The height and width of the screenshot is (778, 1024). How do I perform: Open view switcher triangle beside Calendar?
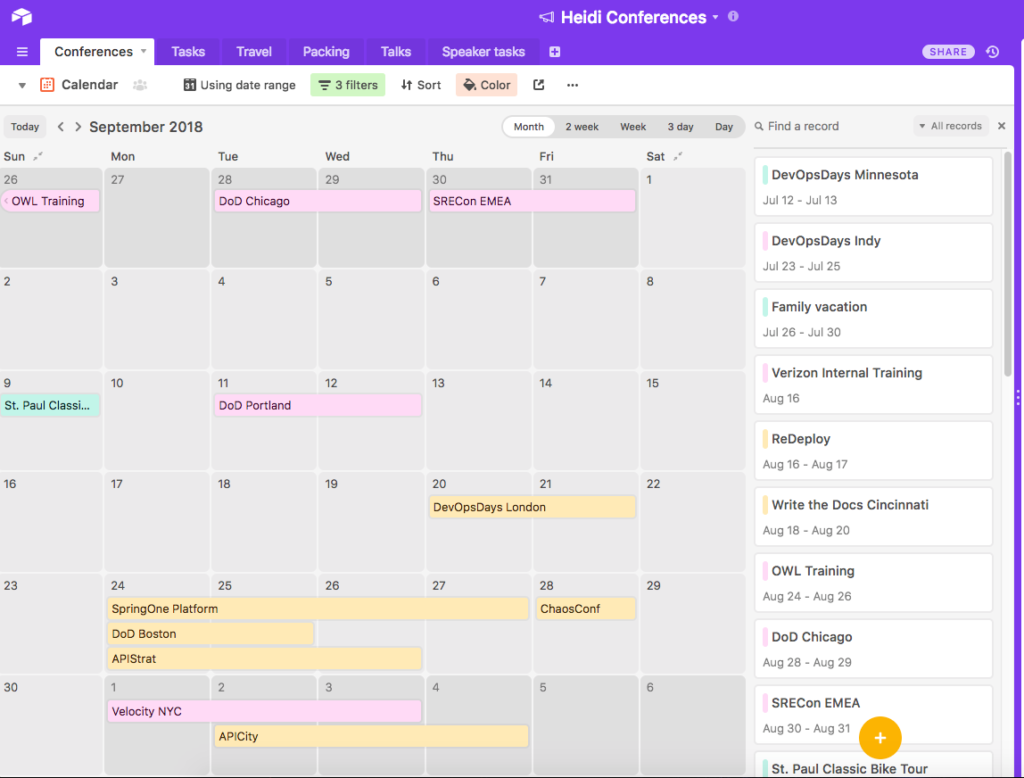(x=22, y=85)
